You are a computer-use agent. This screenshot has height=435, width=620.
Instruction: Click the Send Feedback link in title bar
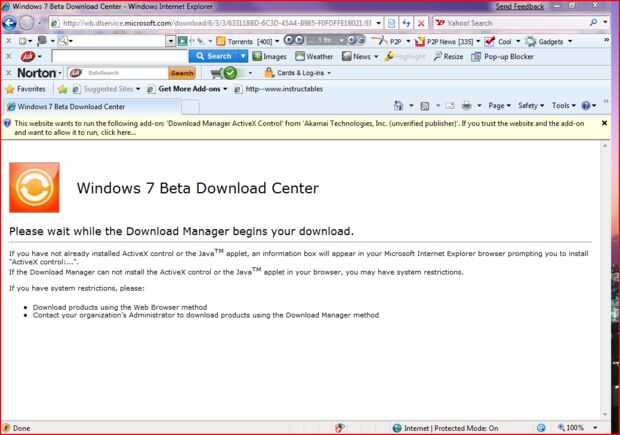tap(520, 6)
